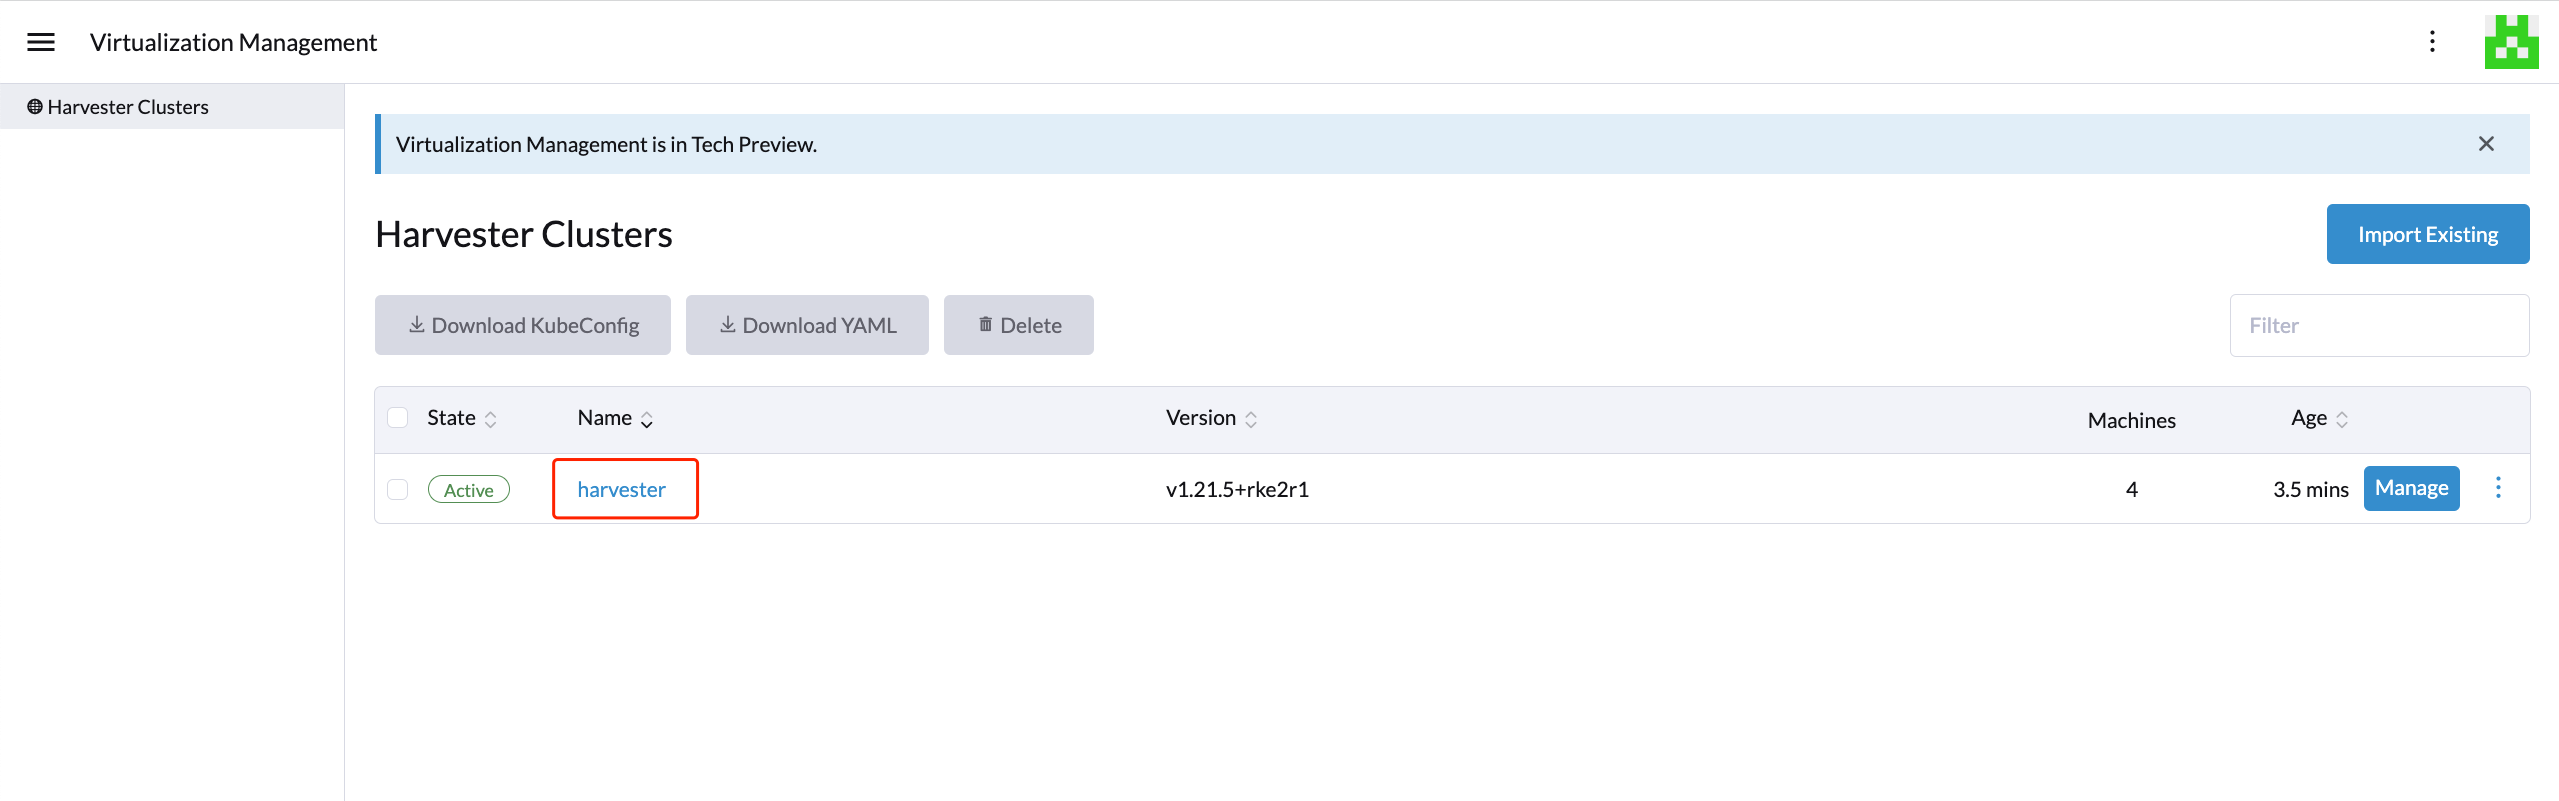Dismiss the Tech Preview banner
Screen dimensions: 2559x801
coord(2486,144)
